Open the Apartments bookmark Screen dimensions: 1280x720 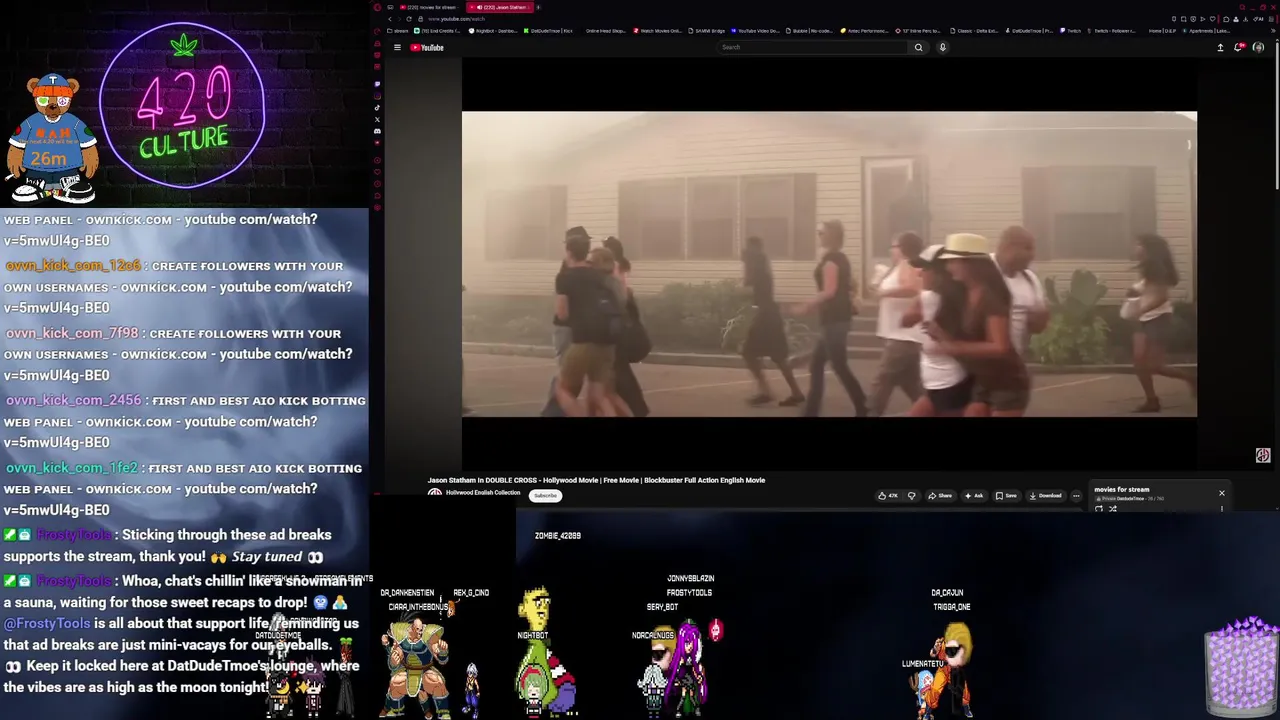[x=1208, y=31]
